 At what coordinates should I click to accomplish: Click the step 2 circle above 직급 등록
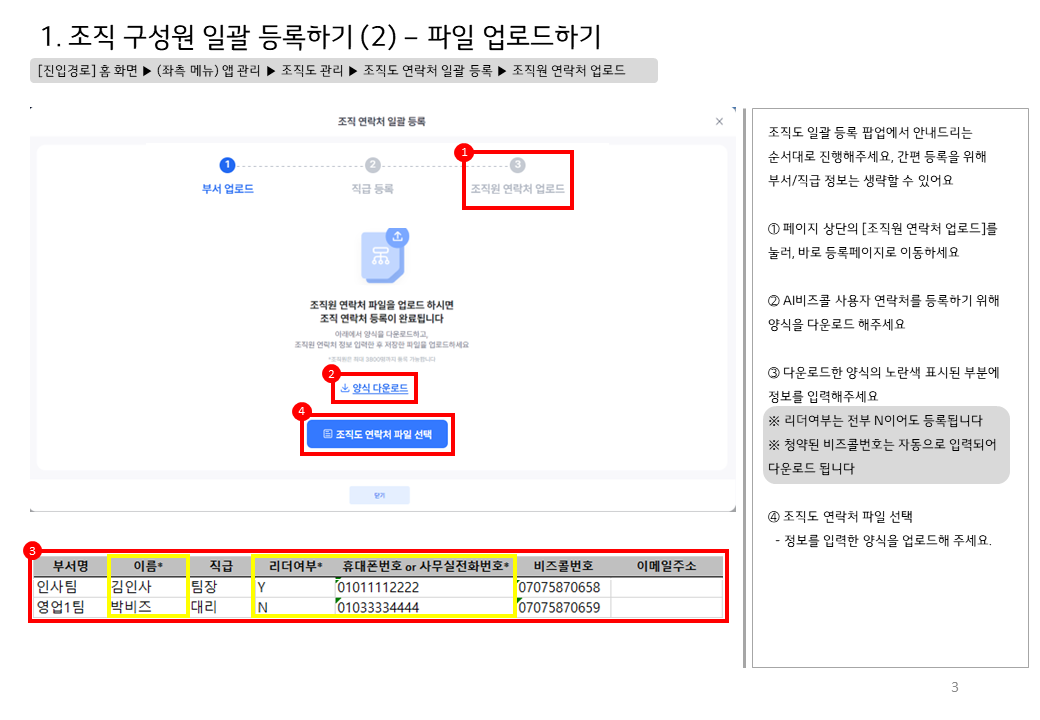point(372,165)
